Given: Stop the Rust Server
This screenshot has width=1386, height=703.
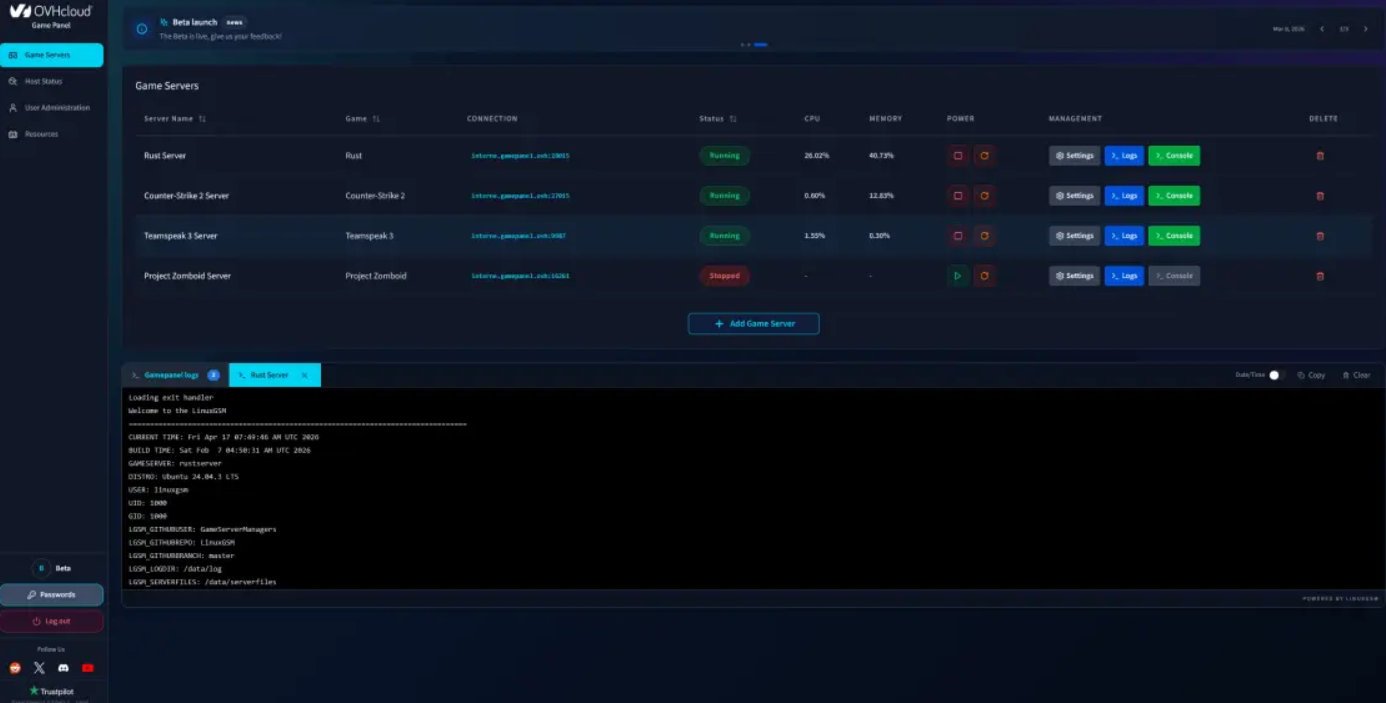Looking at the screenshot, I should pyautogui.click(x=958, y=156).
